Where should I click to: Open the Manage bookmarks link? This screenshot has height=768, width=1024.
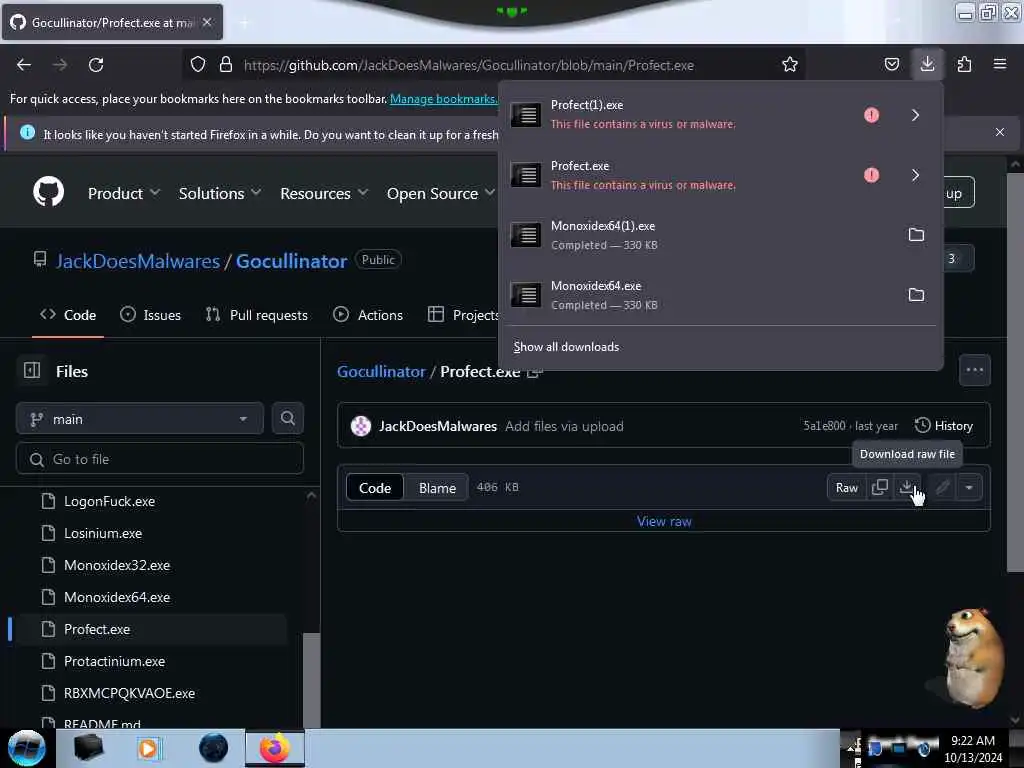point(443,99)
